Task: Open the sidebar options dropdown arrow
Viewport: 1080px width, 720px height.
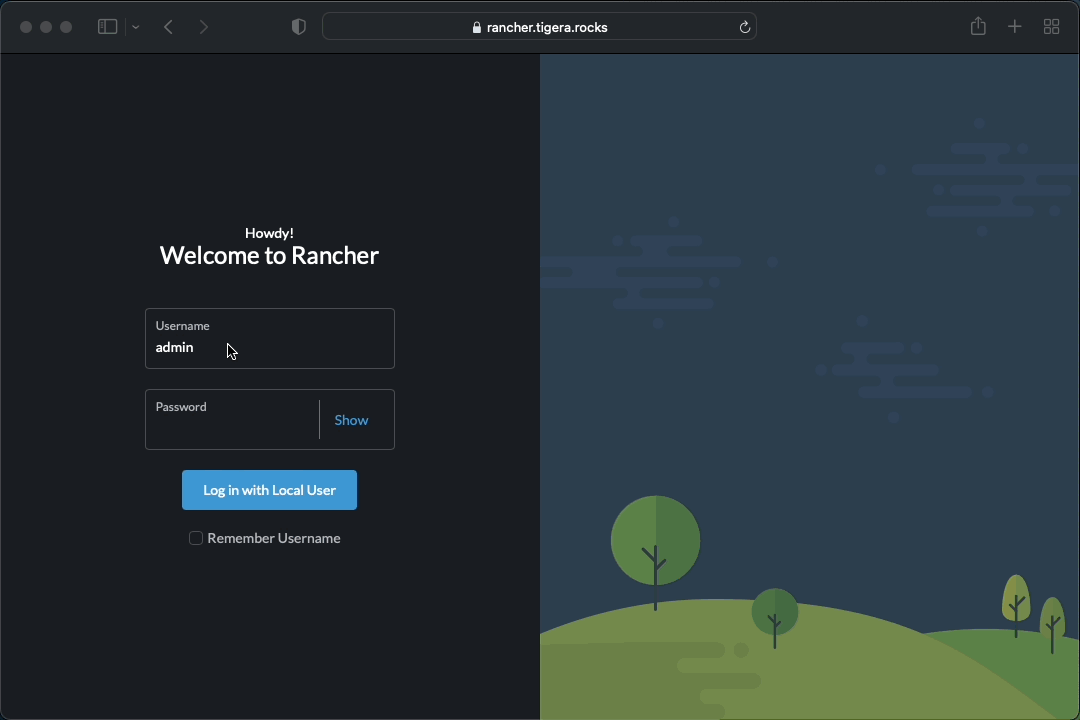Action: (136, 28)
